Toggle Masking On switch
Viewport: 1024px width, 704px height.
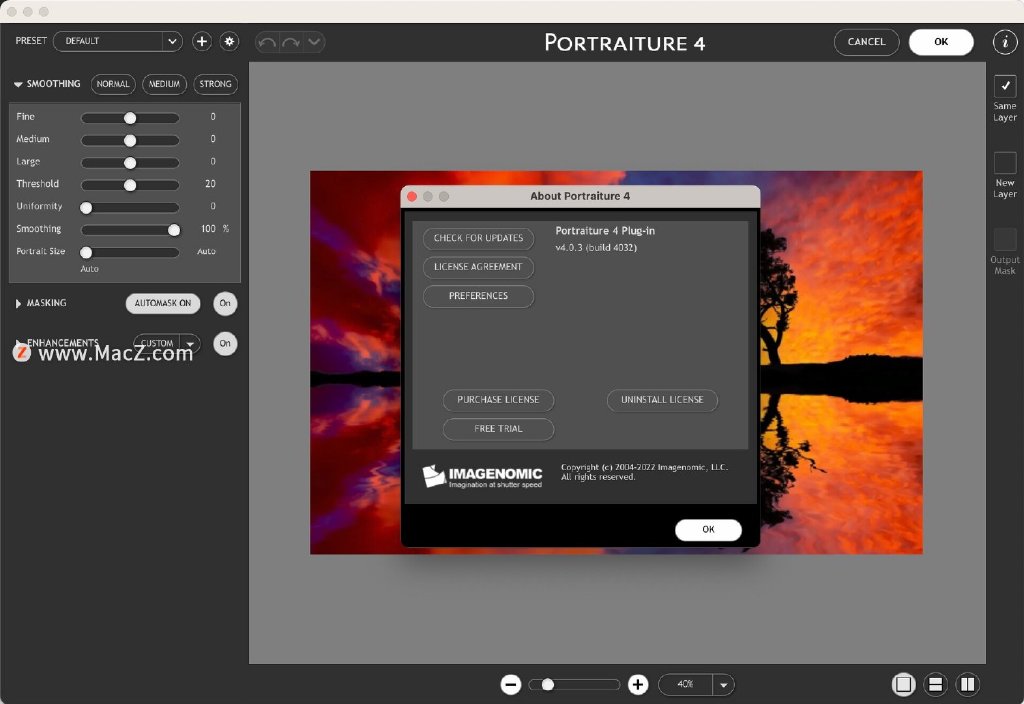(x=225, y=303)
